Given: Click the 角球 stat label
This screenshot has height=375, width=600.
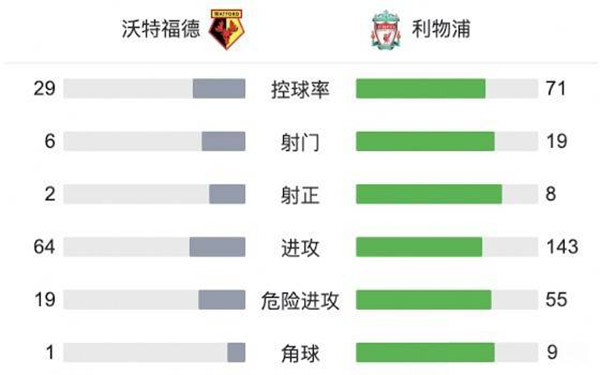Looking at the screenshot, I should [300, 354].
